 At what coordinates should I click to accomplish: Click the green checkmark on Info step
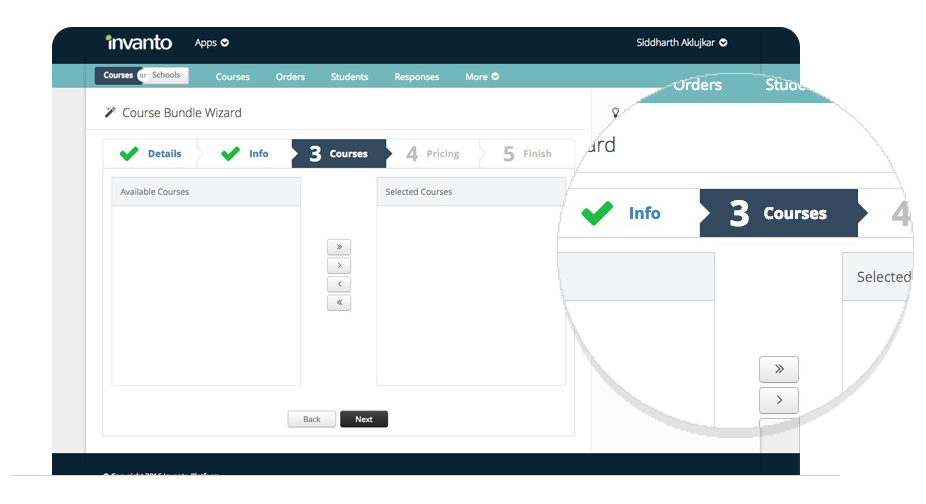(x=230, y=154)
